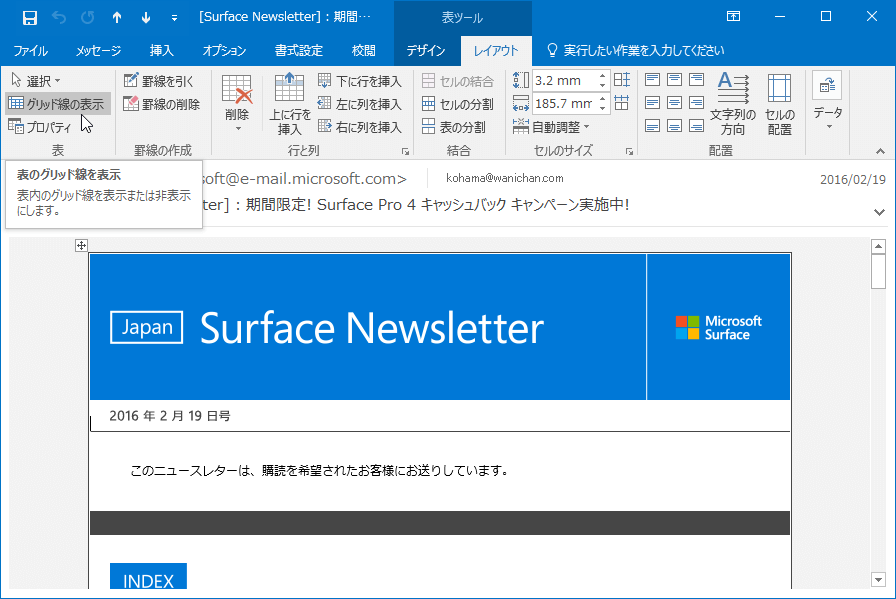The width and height of the screenshot is (896, 599).
Task: Click the table move handle
Action: coord(81,246)
